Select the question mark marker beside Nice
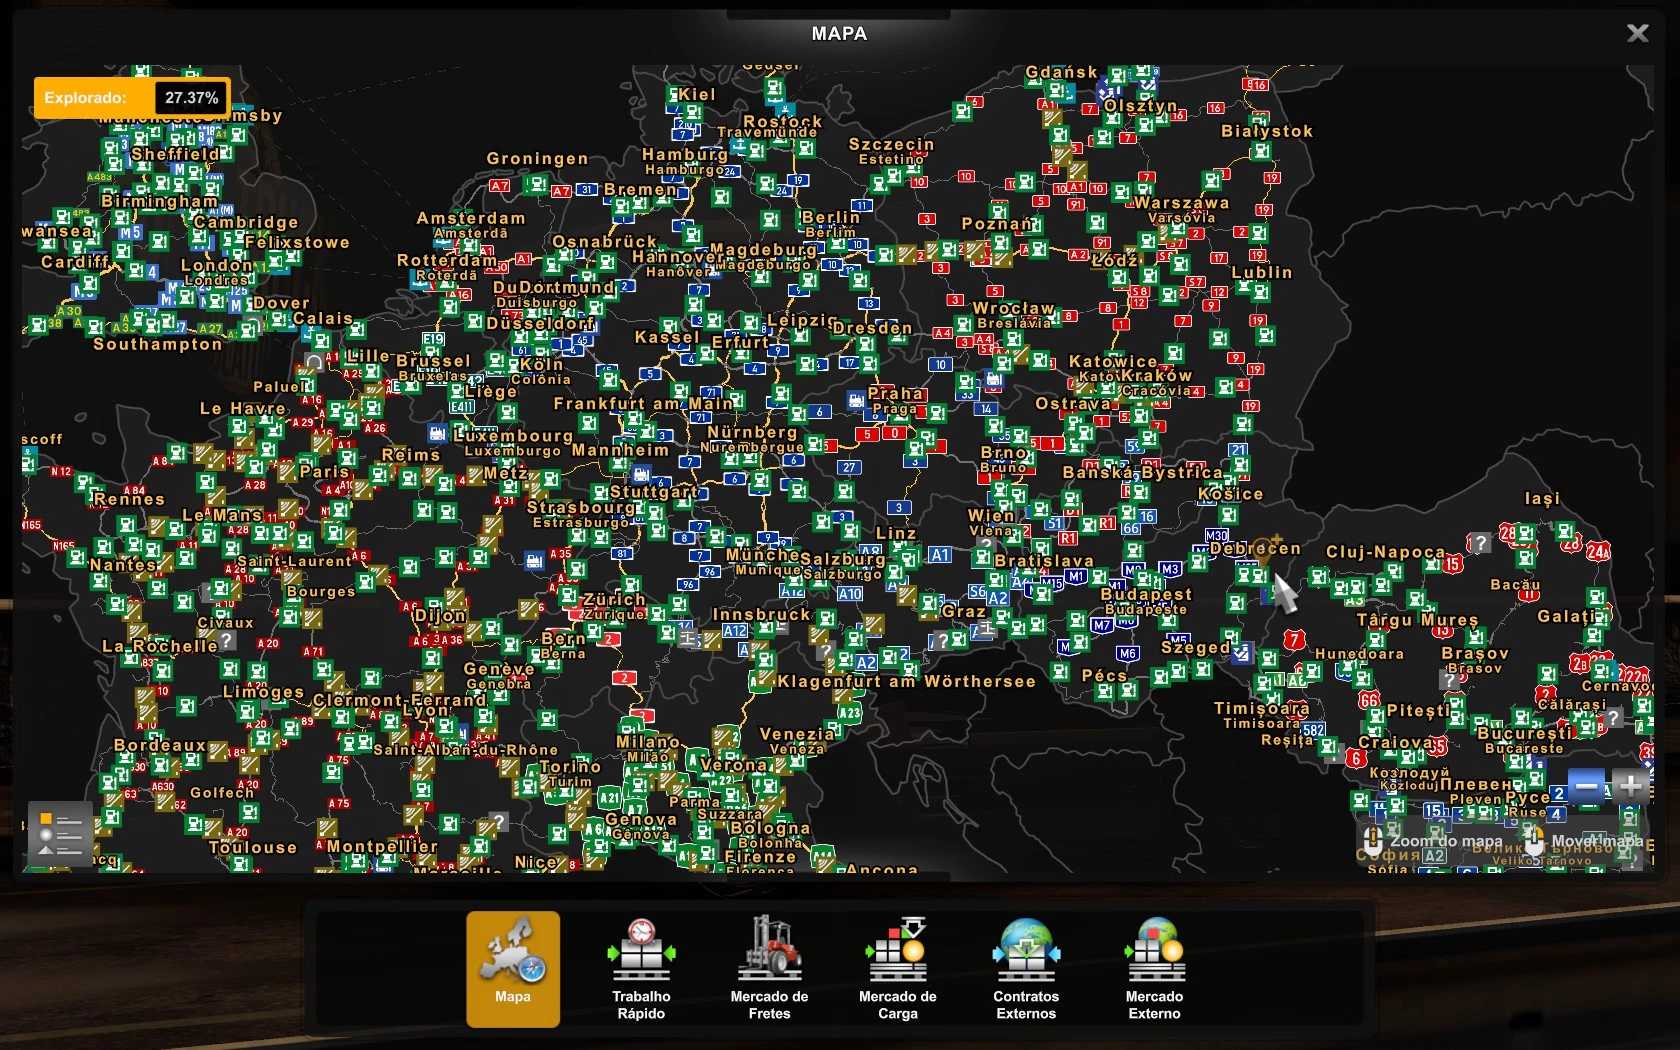The height and width of the screenshot is (1050, 1680). click(499, 821)
